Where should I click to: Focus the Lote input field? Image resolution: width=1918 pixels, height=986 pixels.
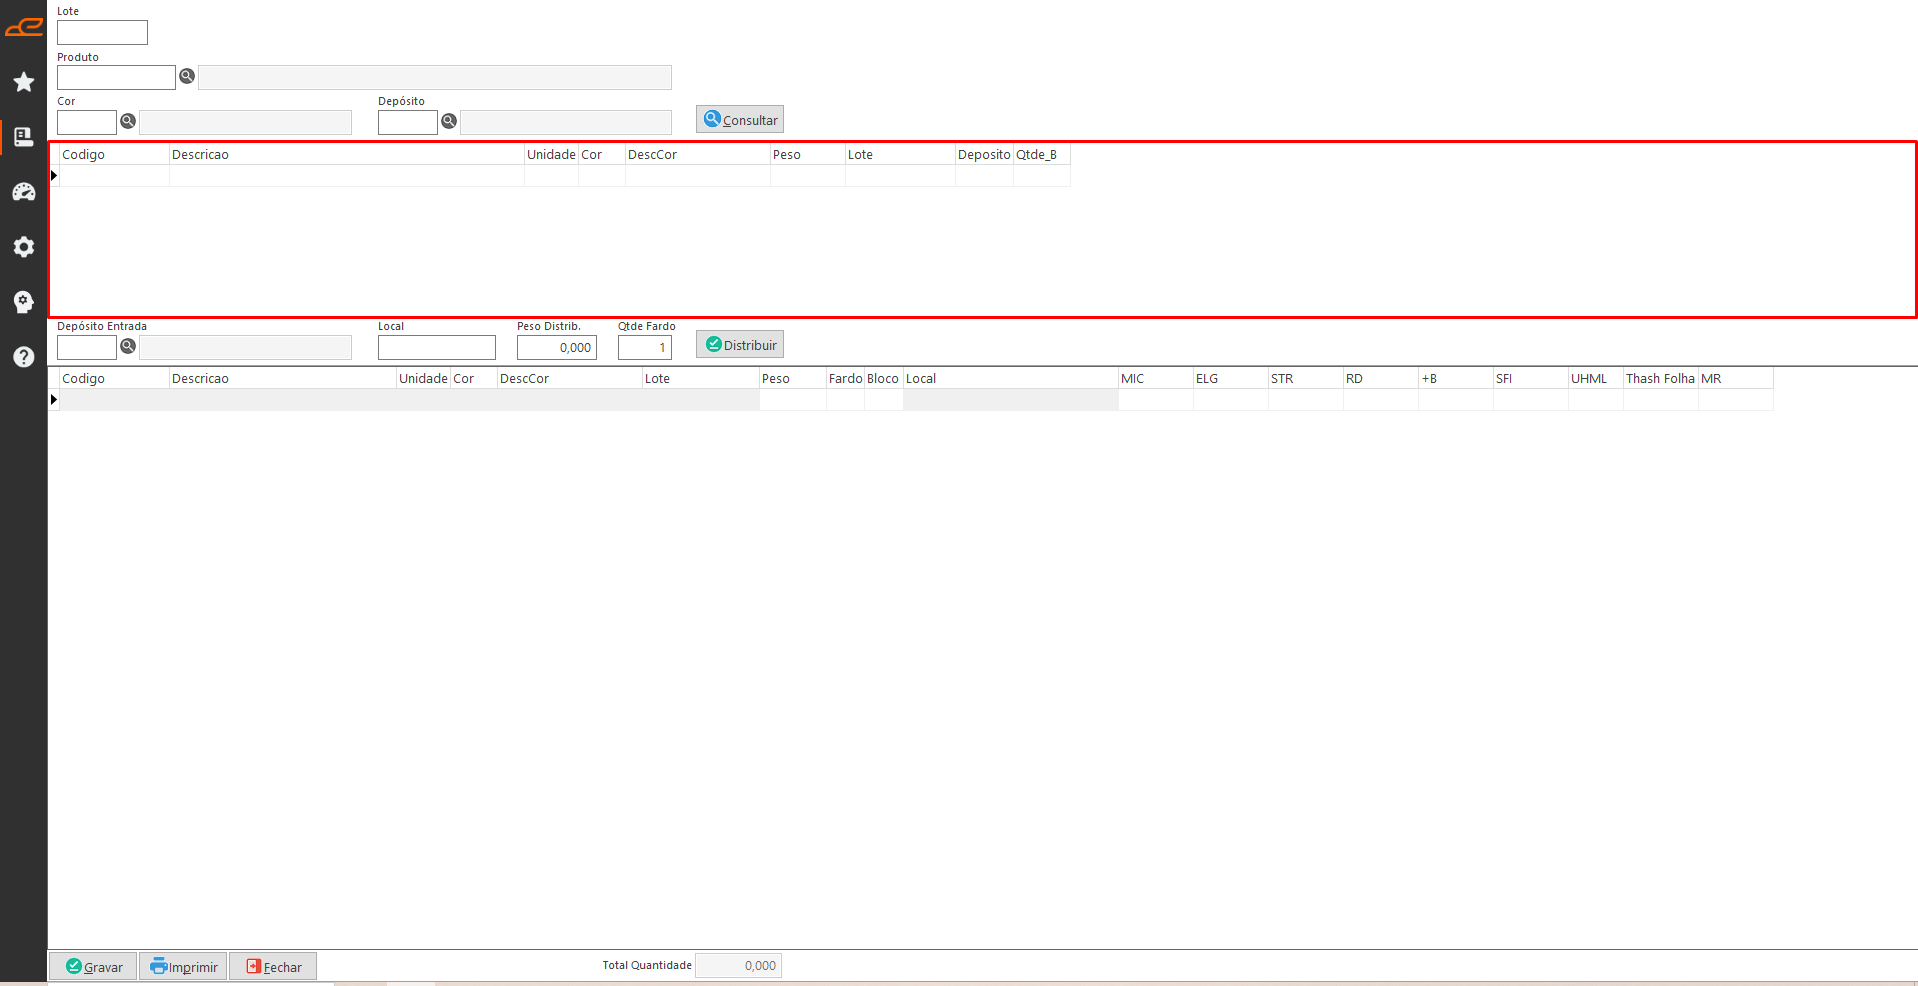102,33
